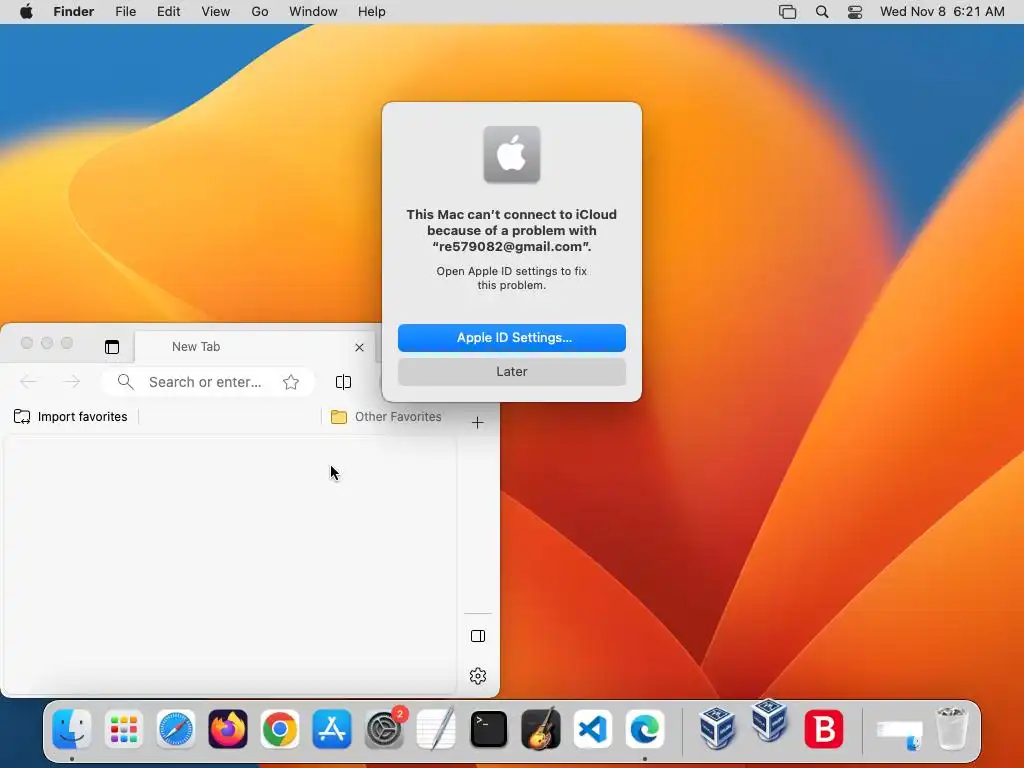
Task: Open TextEdit from the Dock
Action: click(x=436, y=728)
